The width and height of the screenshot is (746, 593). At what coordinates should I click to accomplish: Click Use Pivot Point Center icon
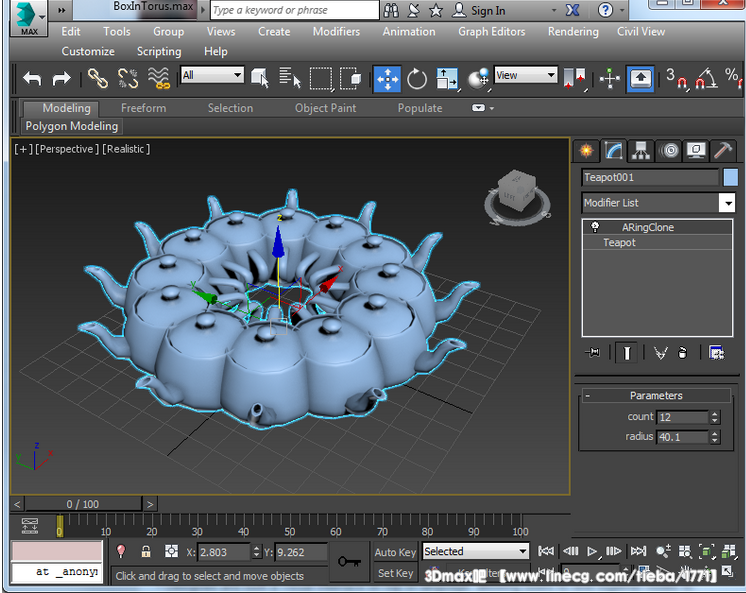coord(574,79)
